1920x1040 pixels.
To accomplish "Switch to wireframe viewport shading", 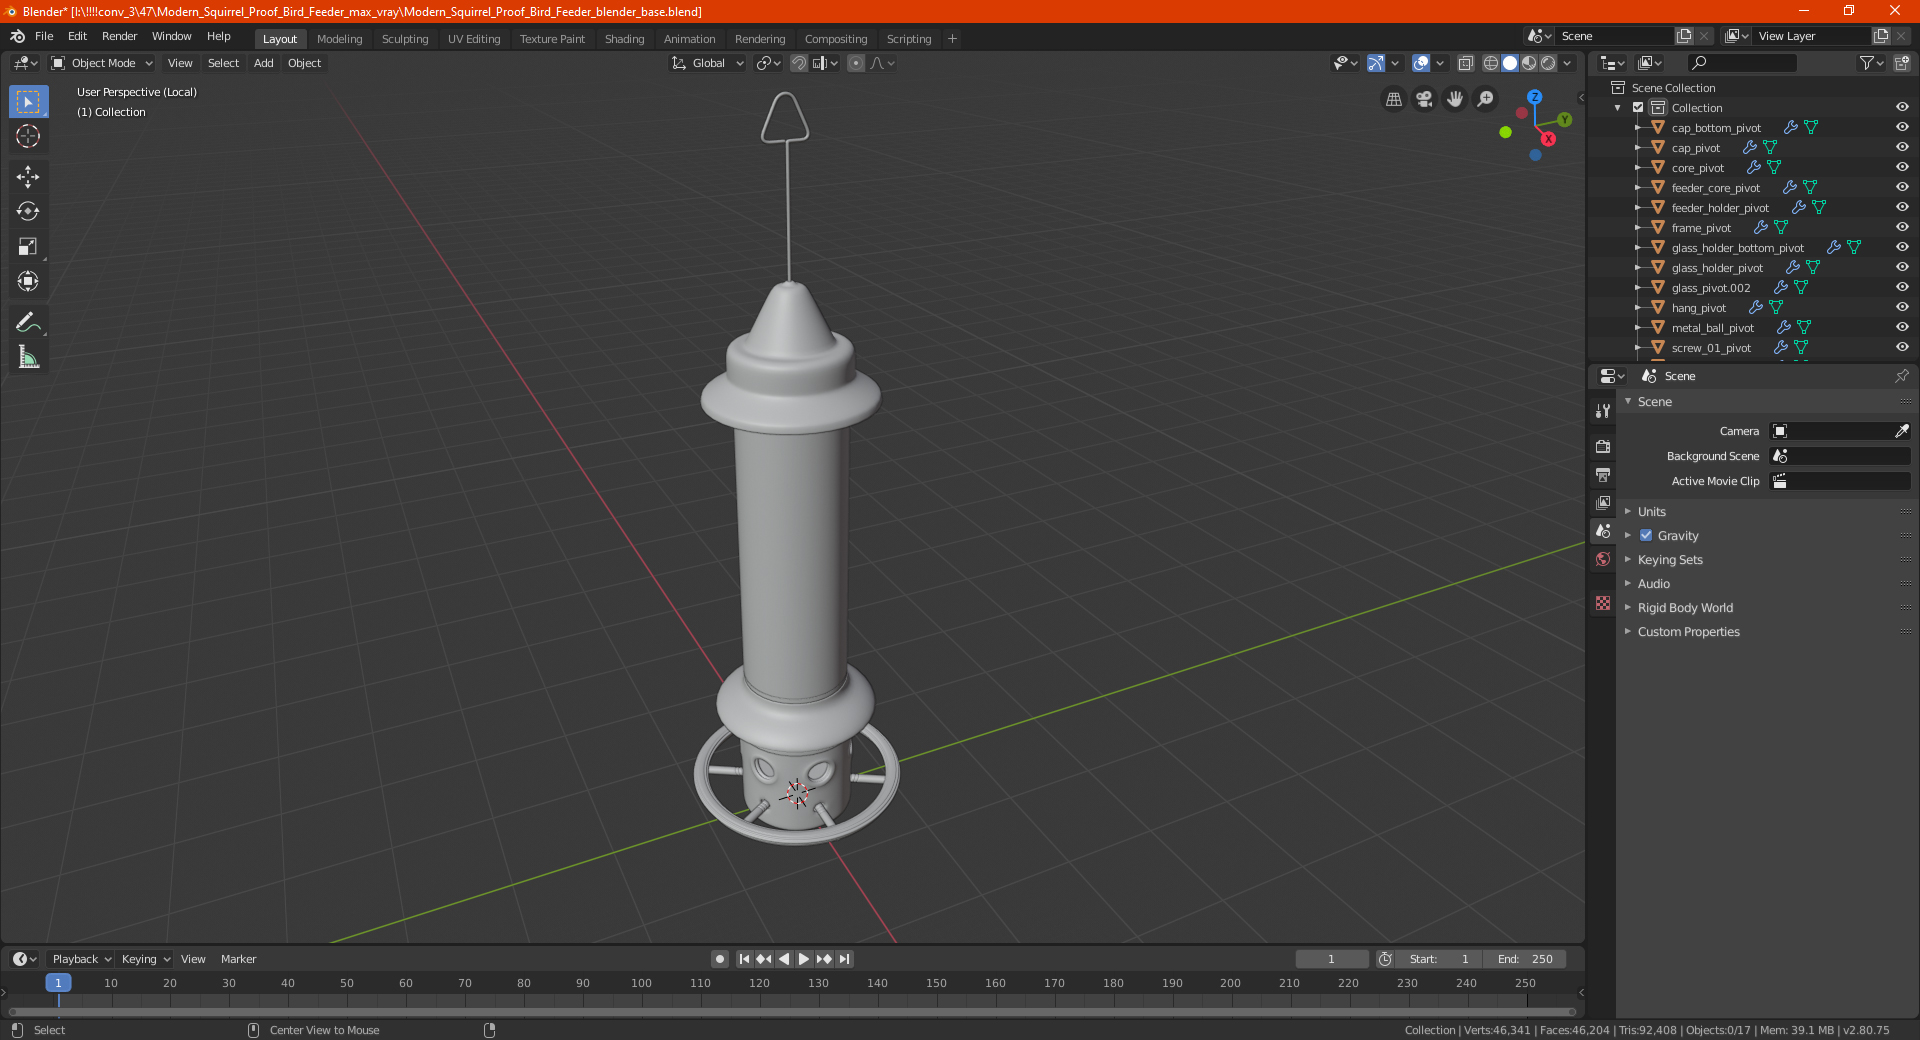I will coord(1491,63).
